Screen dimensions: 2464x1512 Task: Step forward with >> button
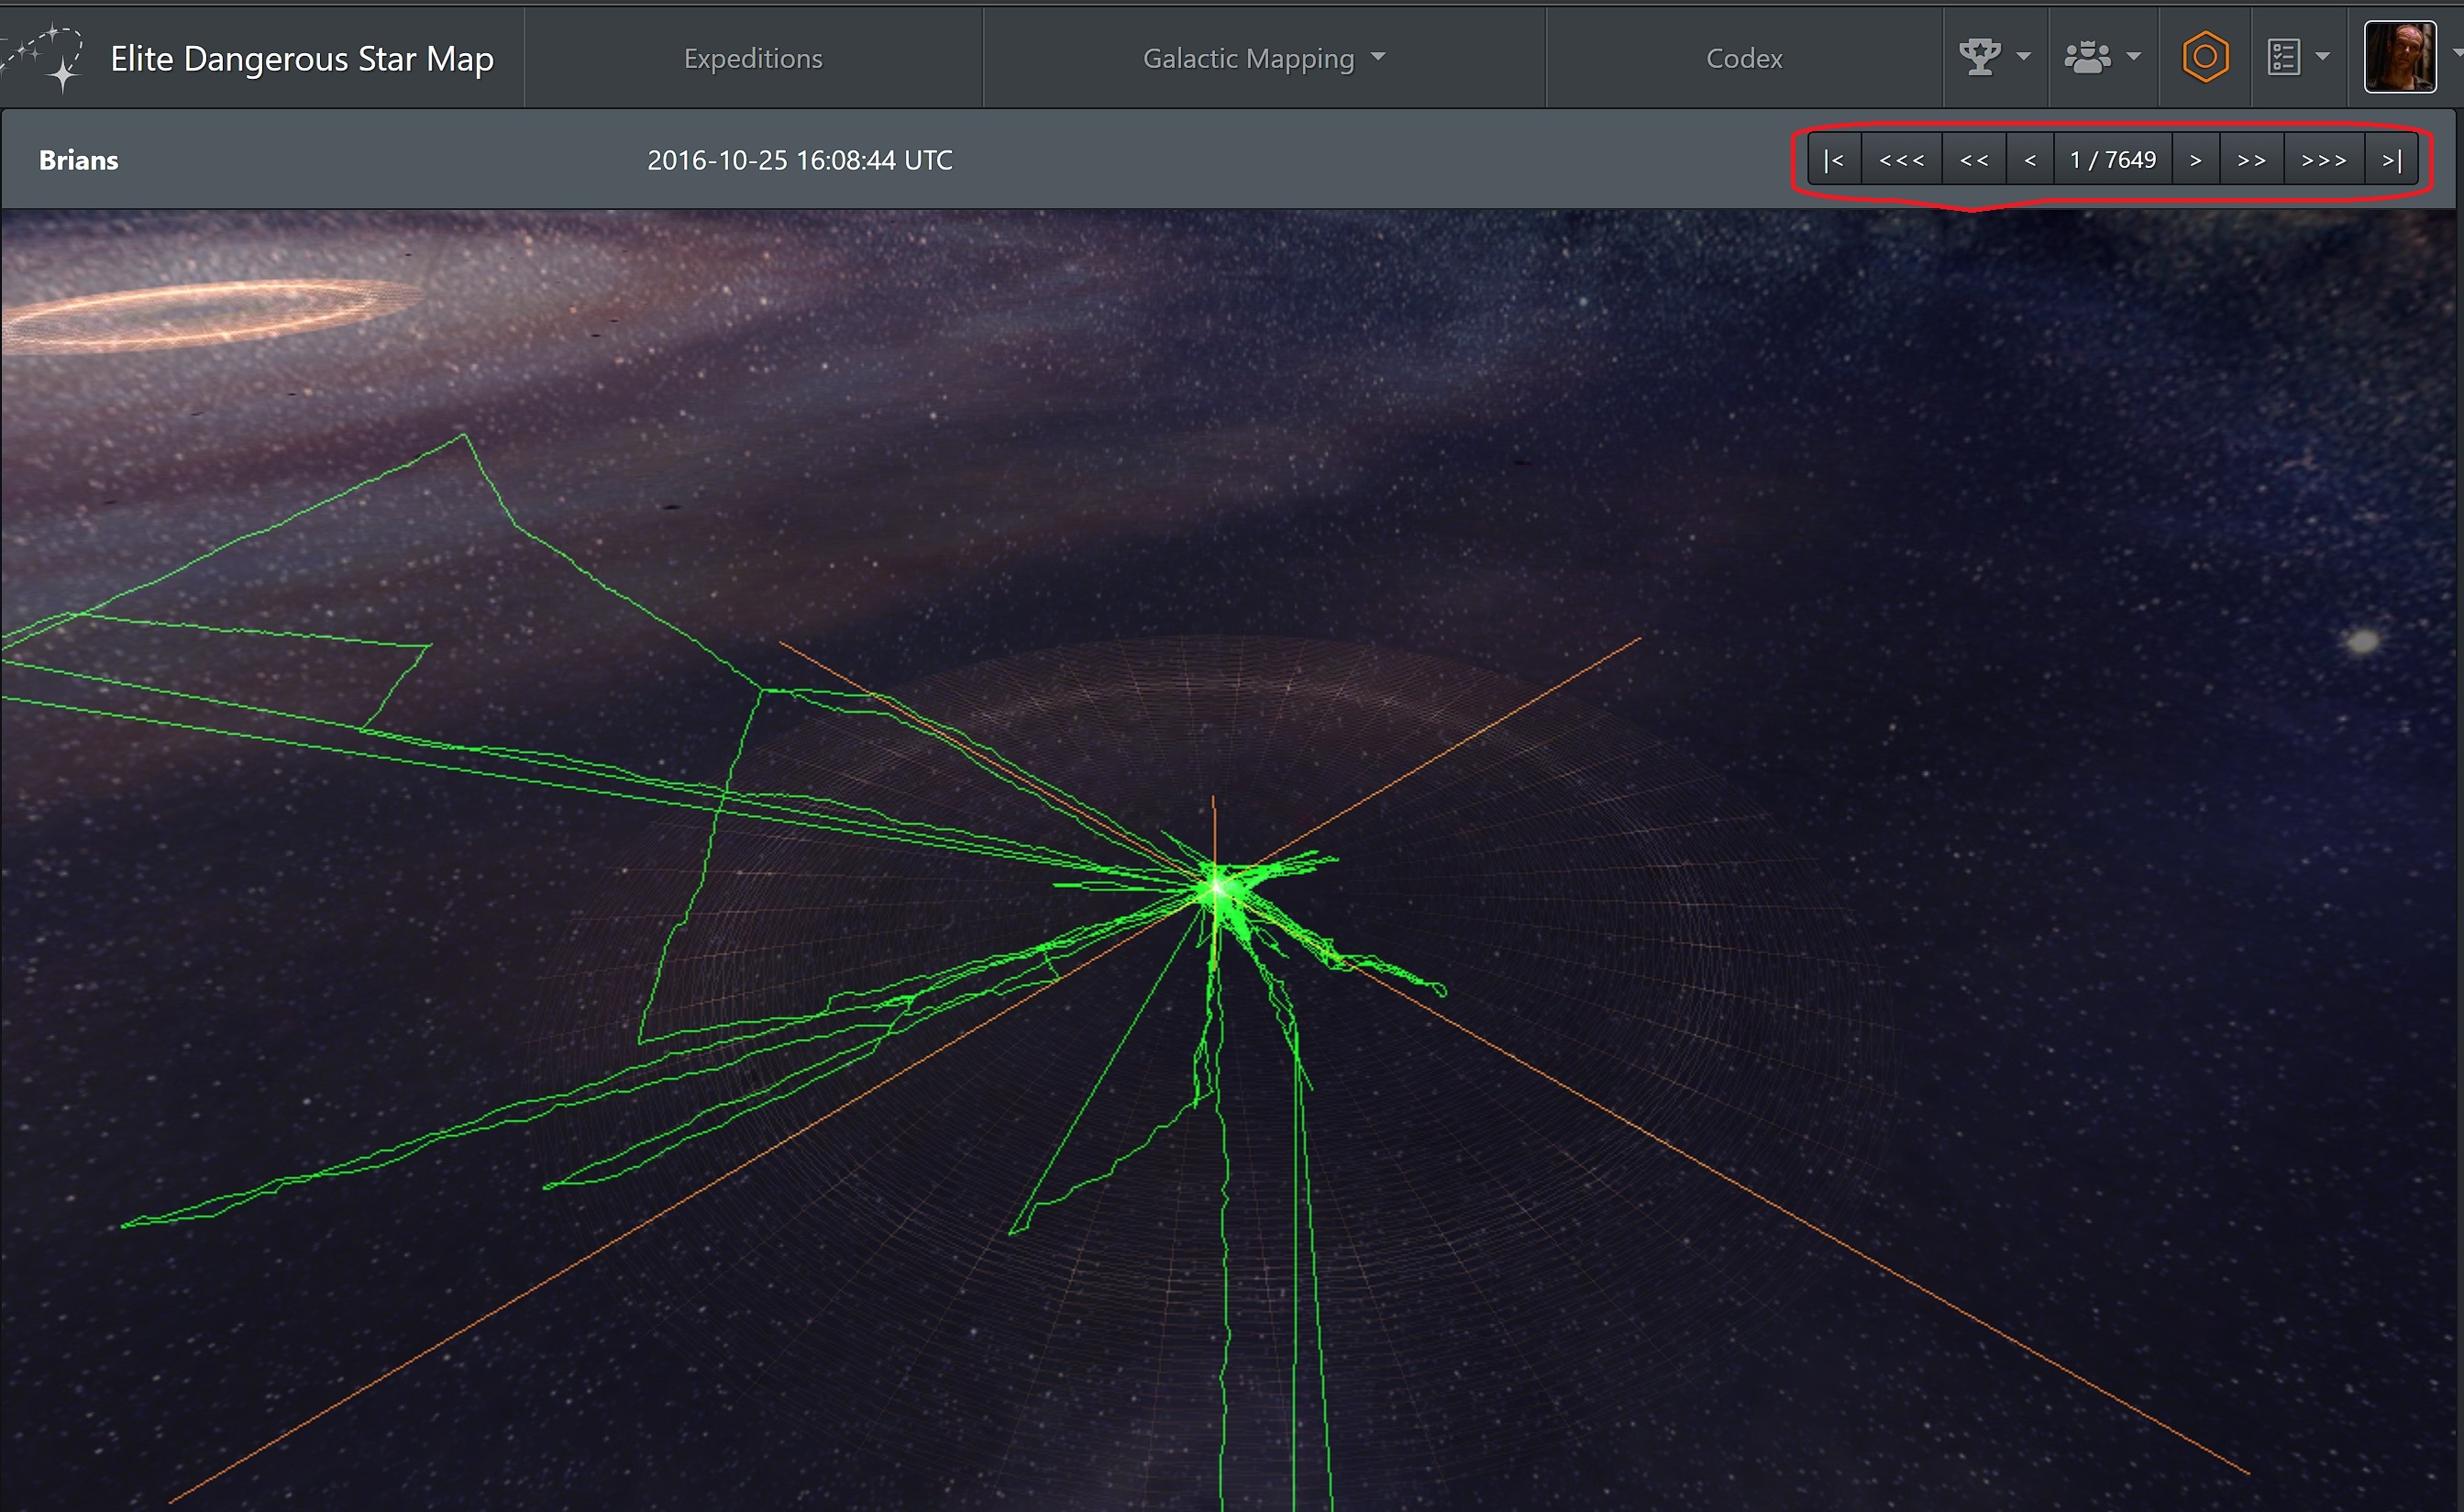coord(2252,160)
